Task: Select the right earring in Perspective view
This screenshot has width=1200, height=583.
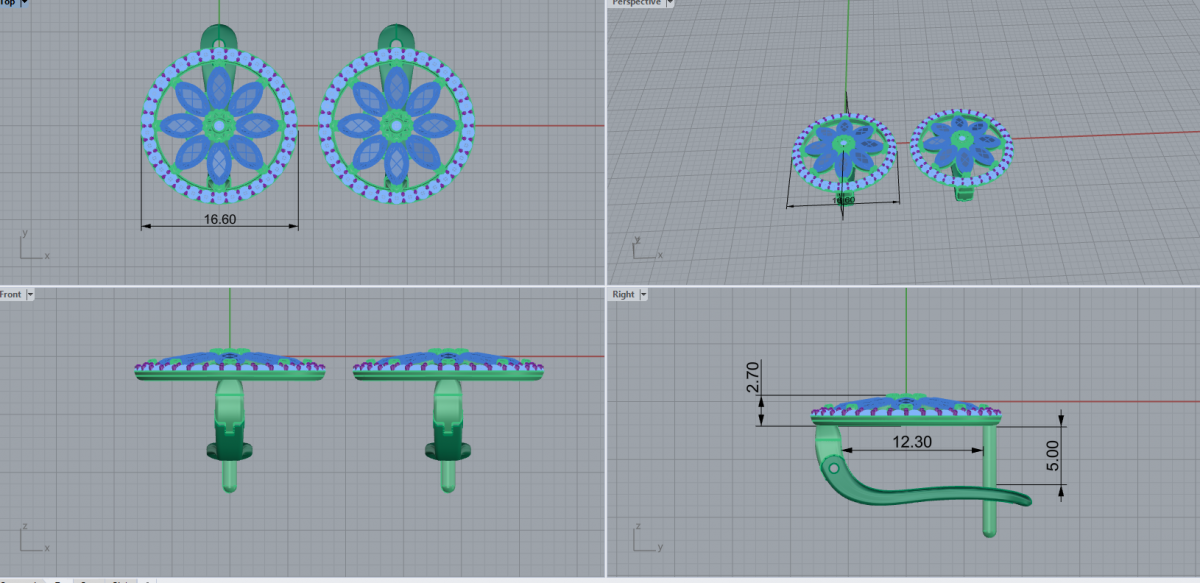Action: [961, 148]
